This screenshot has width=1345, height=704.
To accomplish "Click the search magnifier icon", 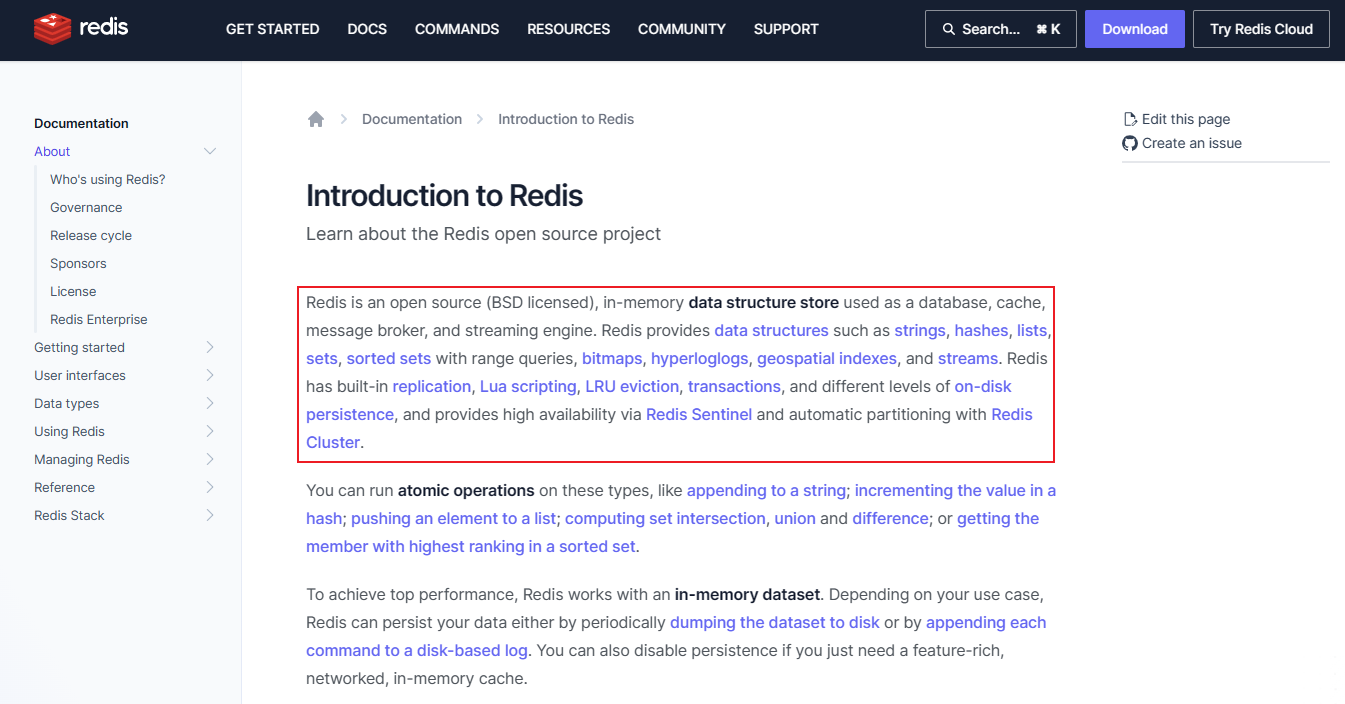I will (949, 29).
